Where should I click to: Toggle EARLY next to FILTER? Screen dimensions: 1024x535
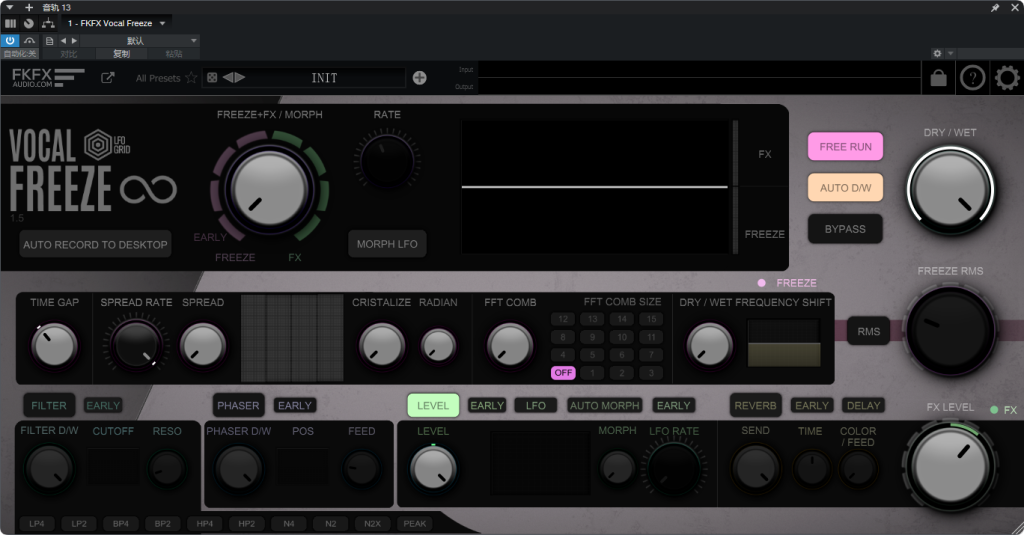click(x=103, y=406)
